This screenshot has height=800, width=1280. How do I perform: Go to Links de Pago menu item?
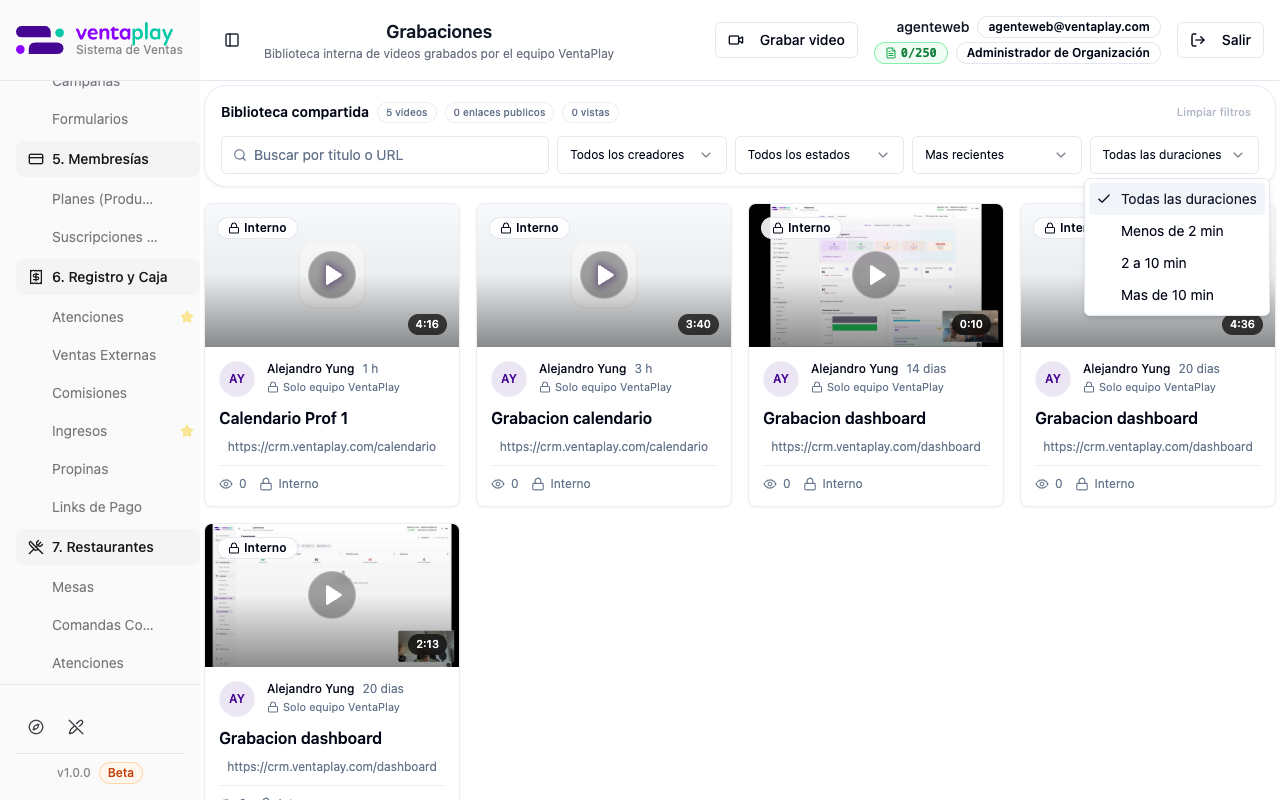click(x=97, y=507)
